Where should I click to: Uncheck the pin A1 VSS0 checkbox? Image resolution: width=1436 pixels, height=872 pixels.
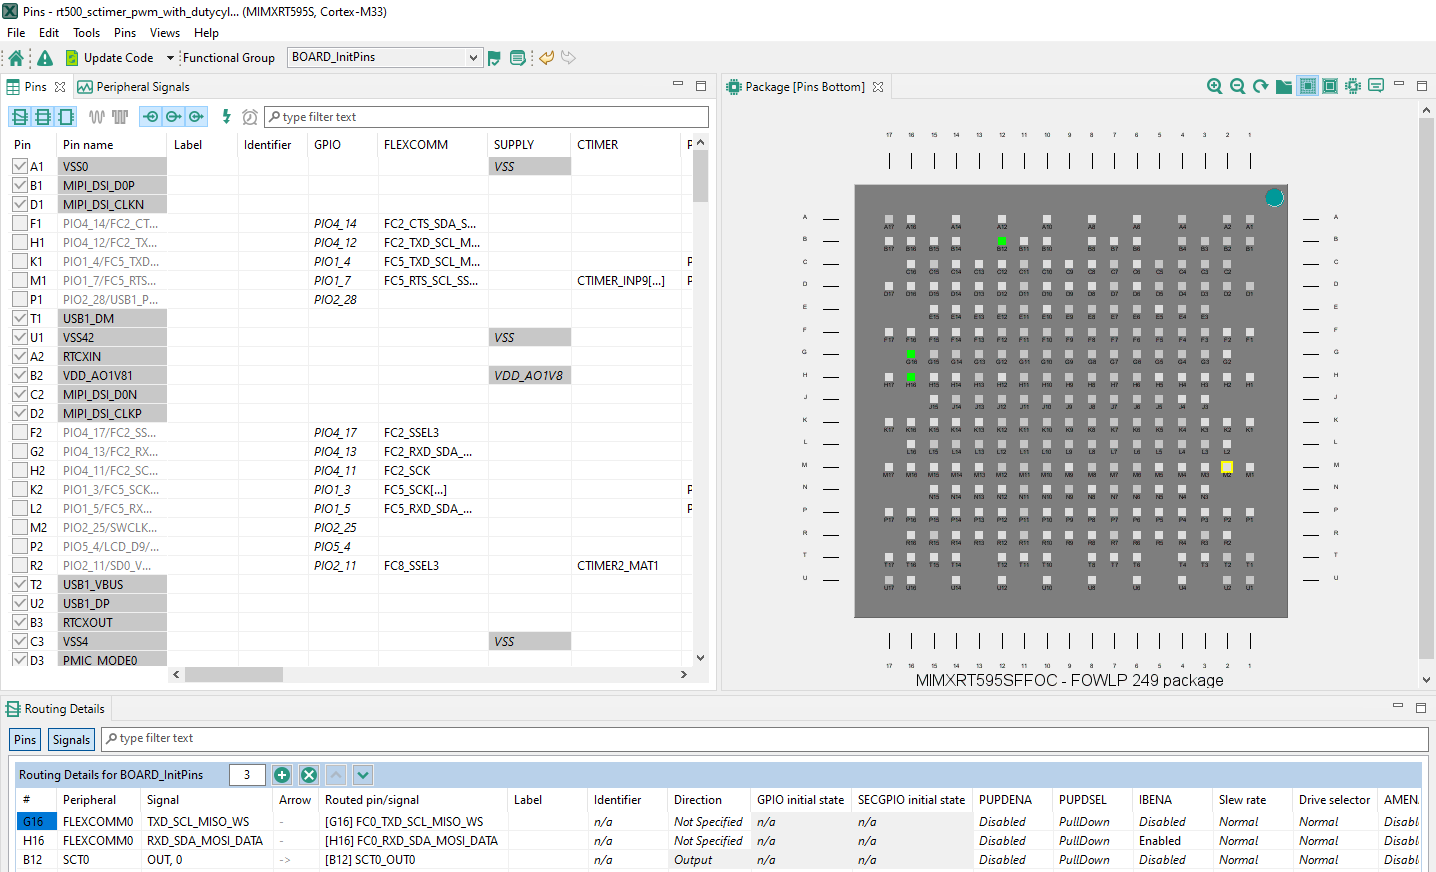pyautogui.click(x=20, y=166)
